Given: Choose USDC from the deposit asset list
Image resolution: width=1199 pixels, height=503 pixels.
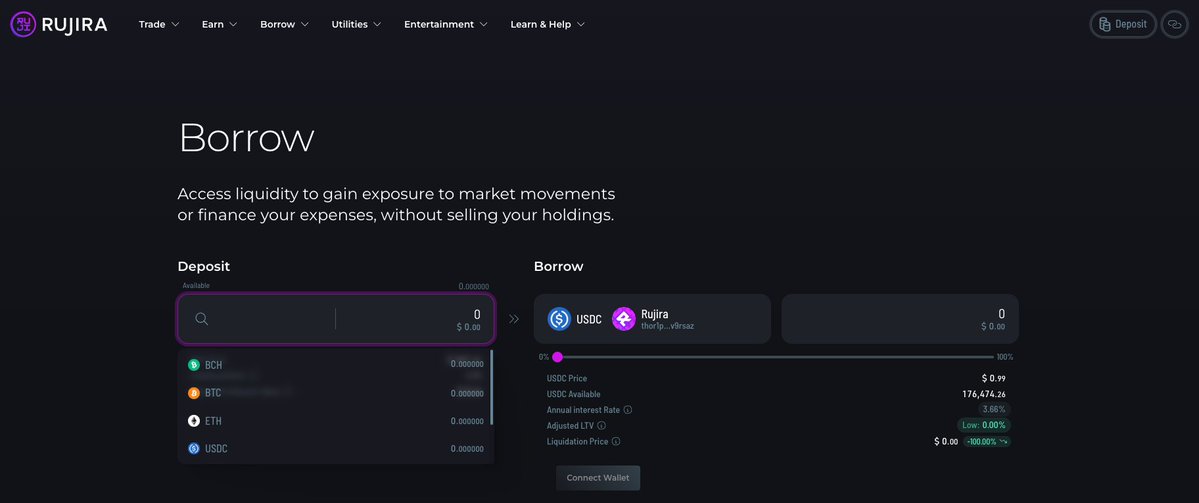Looking at the screenshot, I should (x=216, y=449).
